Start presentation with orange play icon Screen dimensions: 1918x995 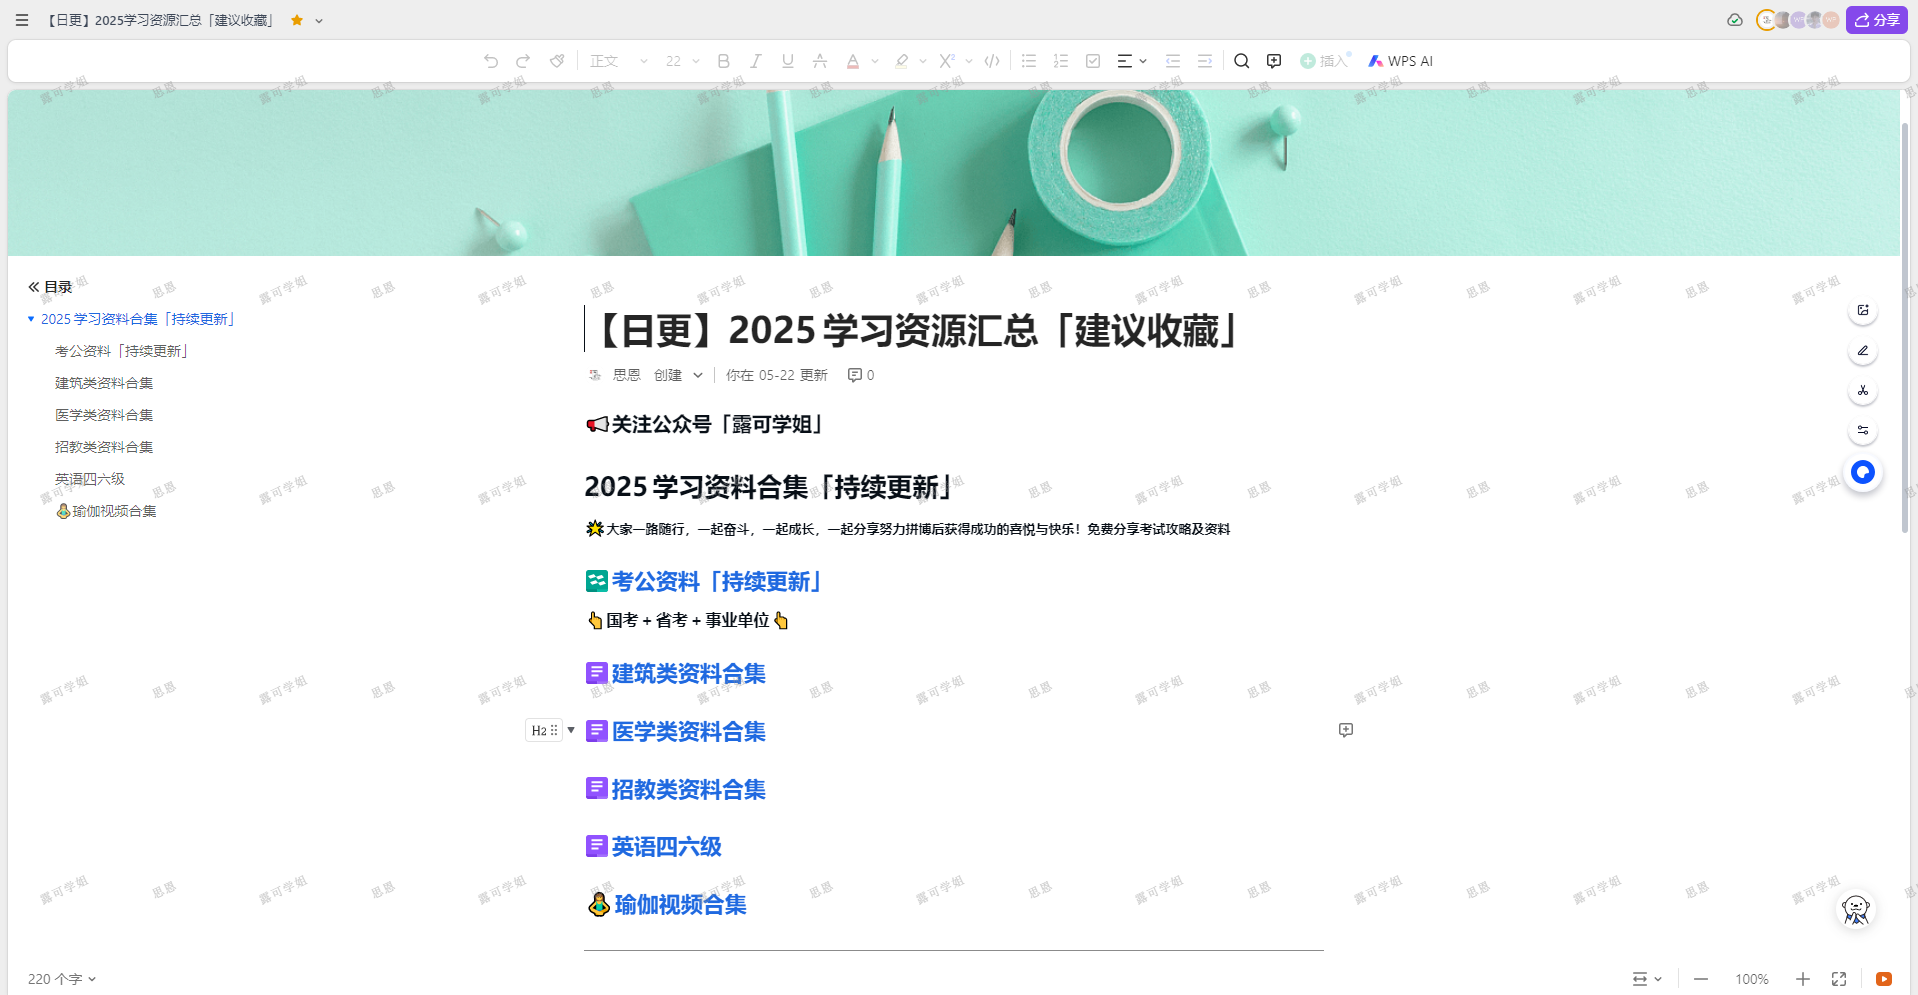click(1884, 979)
